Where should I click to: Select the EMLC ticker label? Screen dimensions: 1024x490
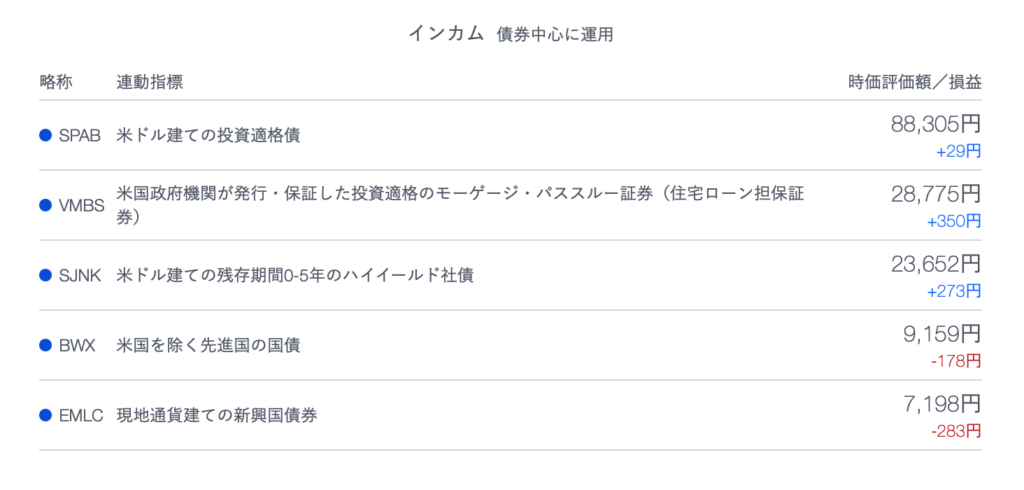(x=81, y=416)
